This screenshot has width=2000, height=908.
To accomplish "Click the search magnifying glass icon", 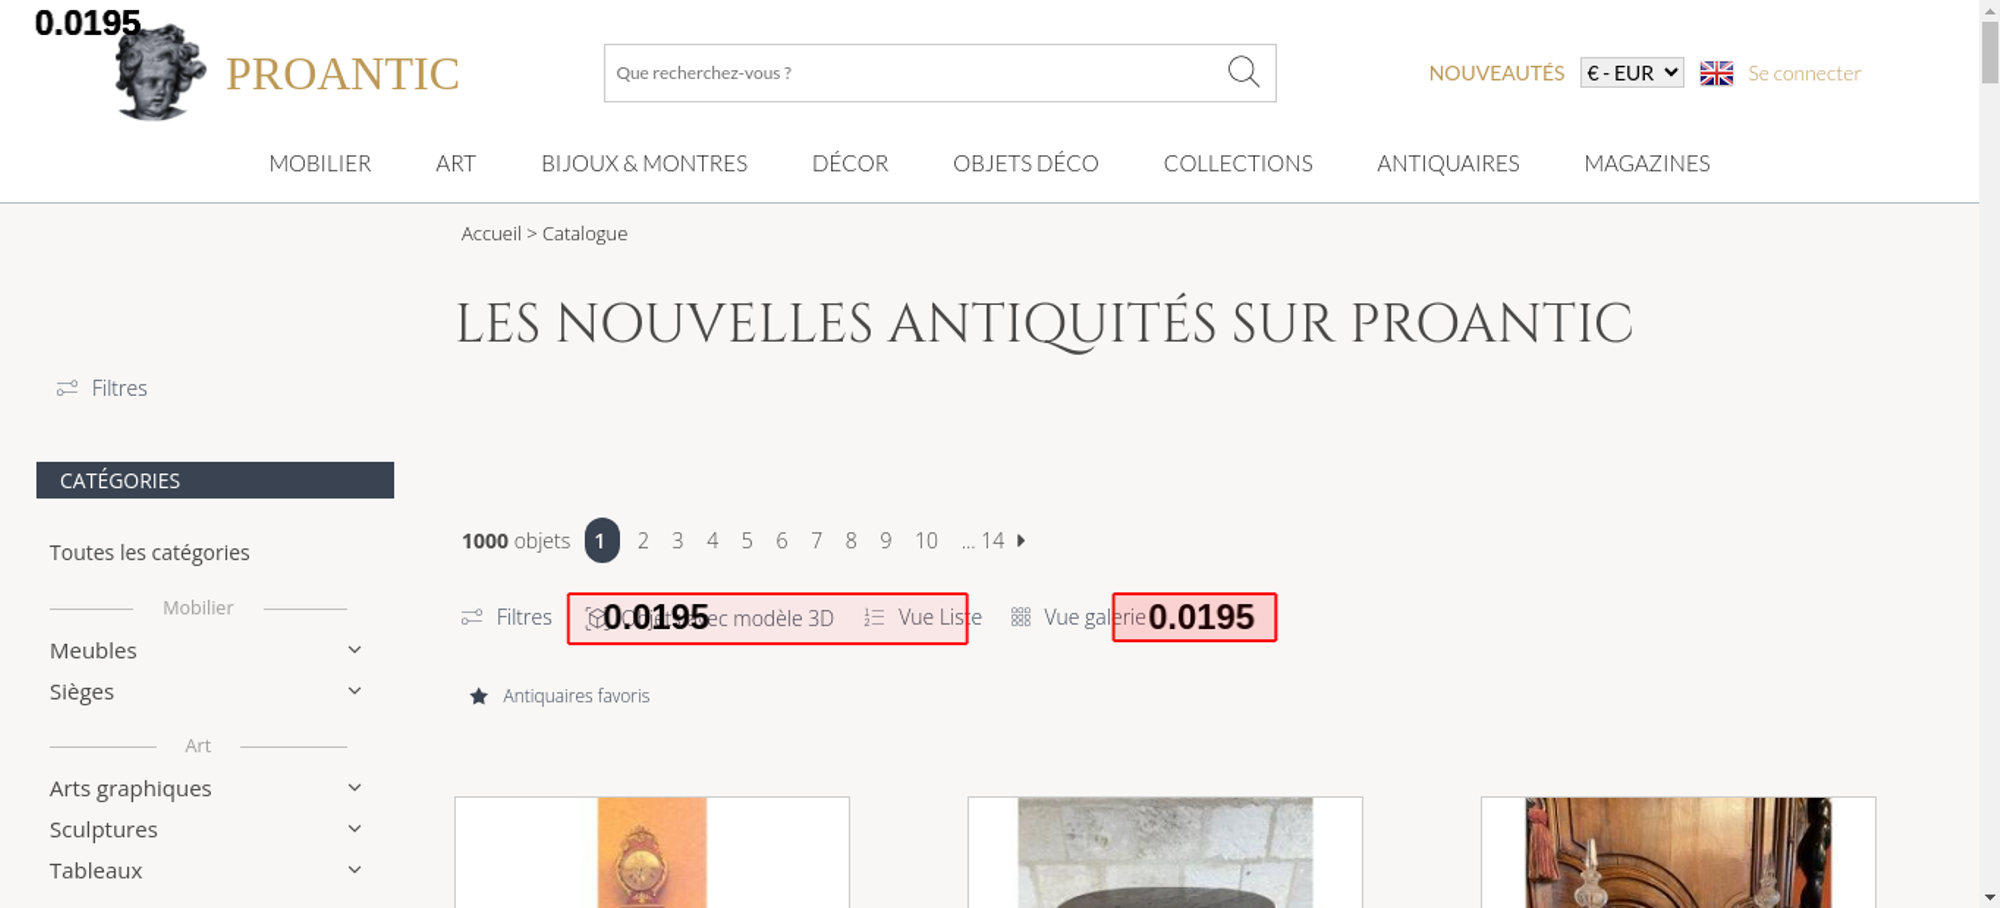I will (x=1243, y=72).
